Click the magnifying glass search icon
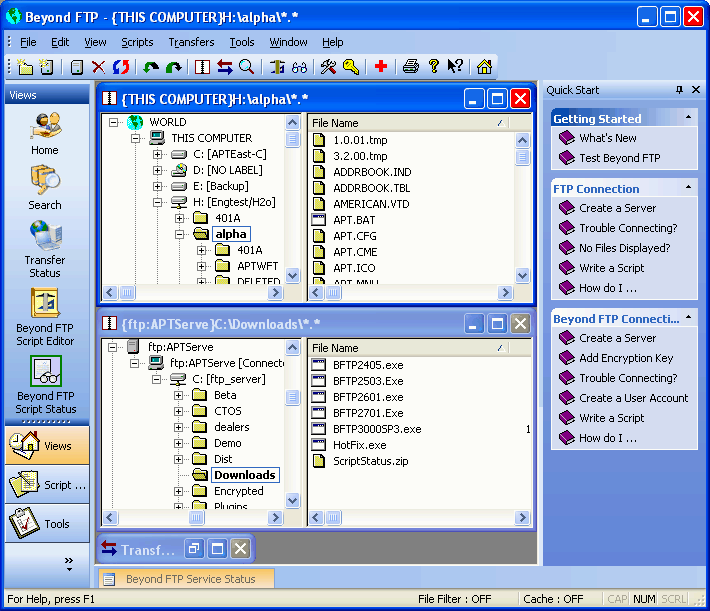710x611 pixels. (x=247, y=67)
